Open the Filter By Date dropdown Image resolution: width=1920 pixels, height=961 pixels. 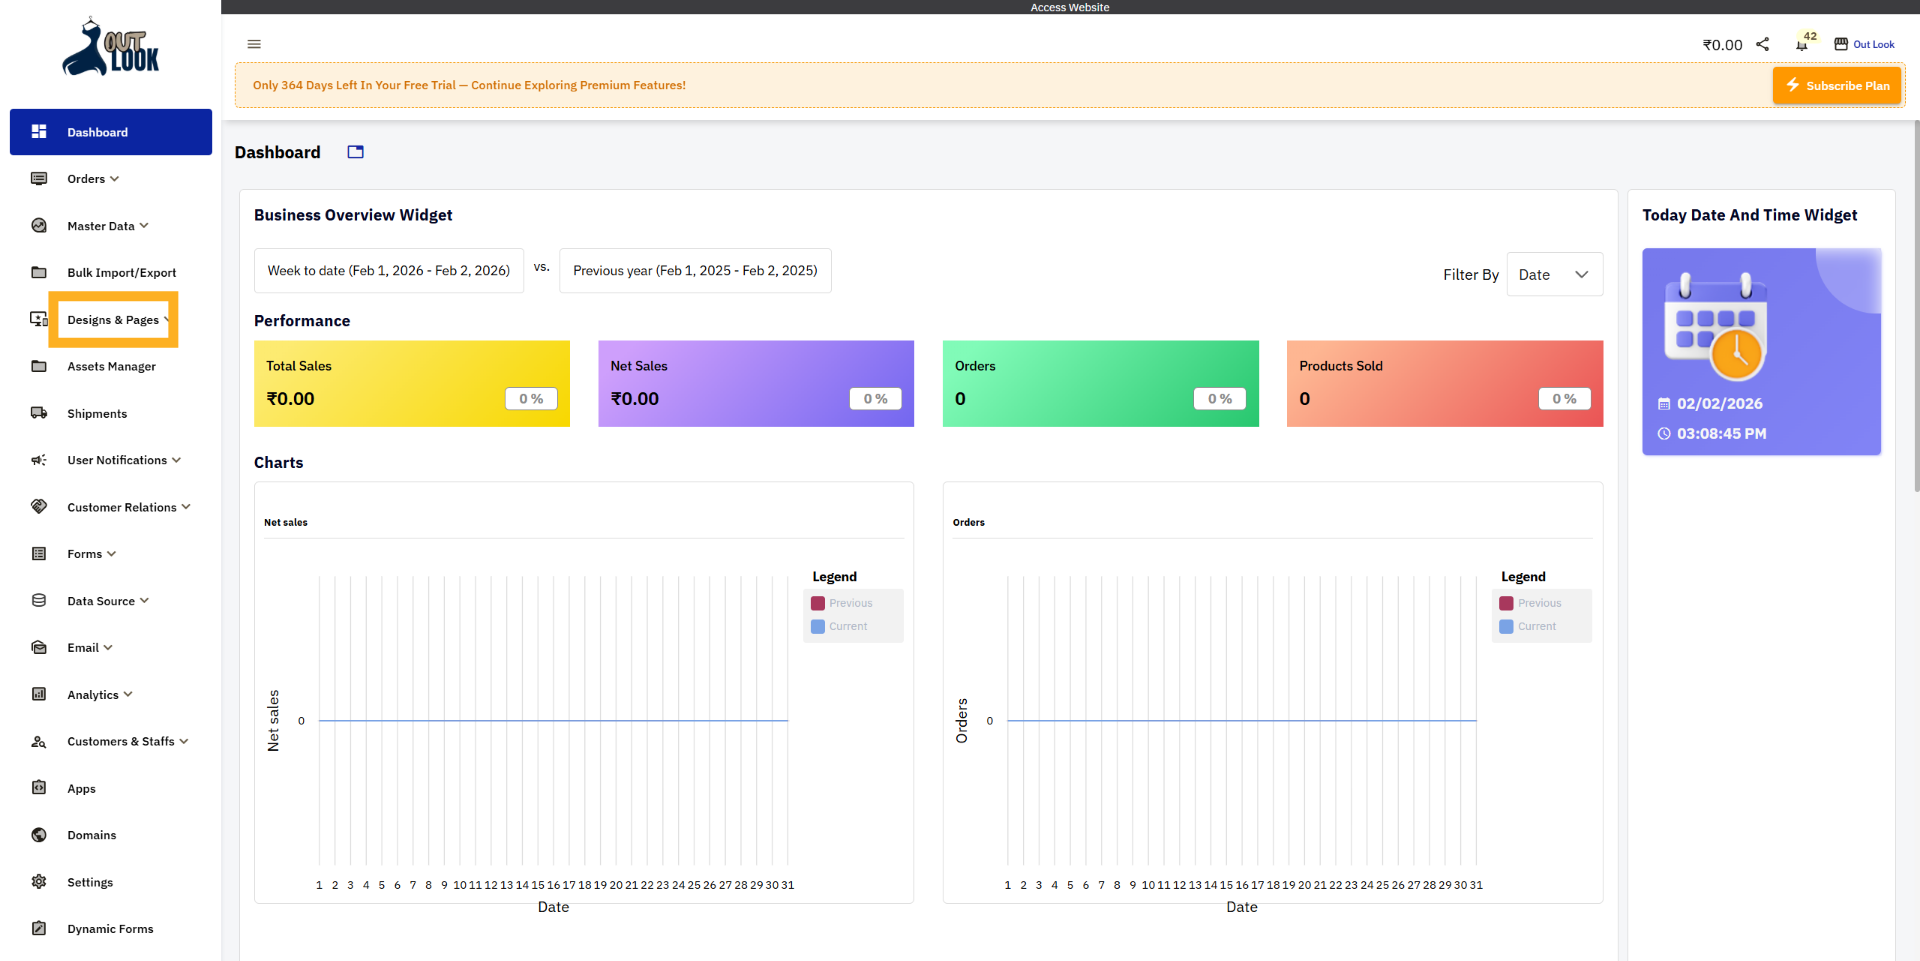pos(1554,275)
